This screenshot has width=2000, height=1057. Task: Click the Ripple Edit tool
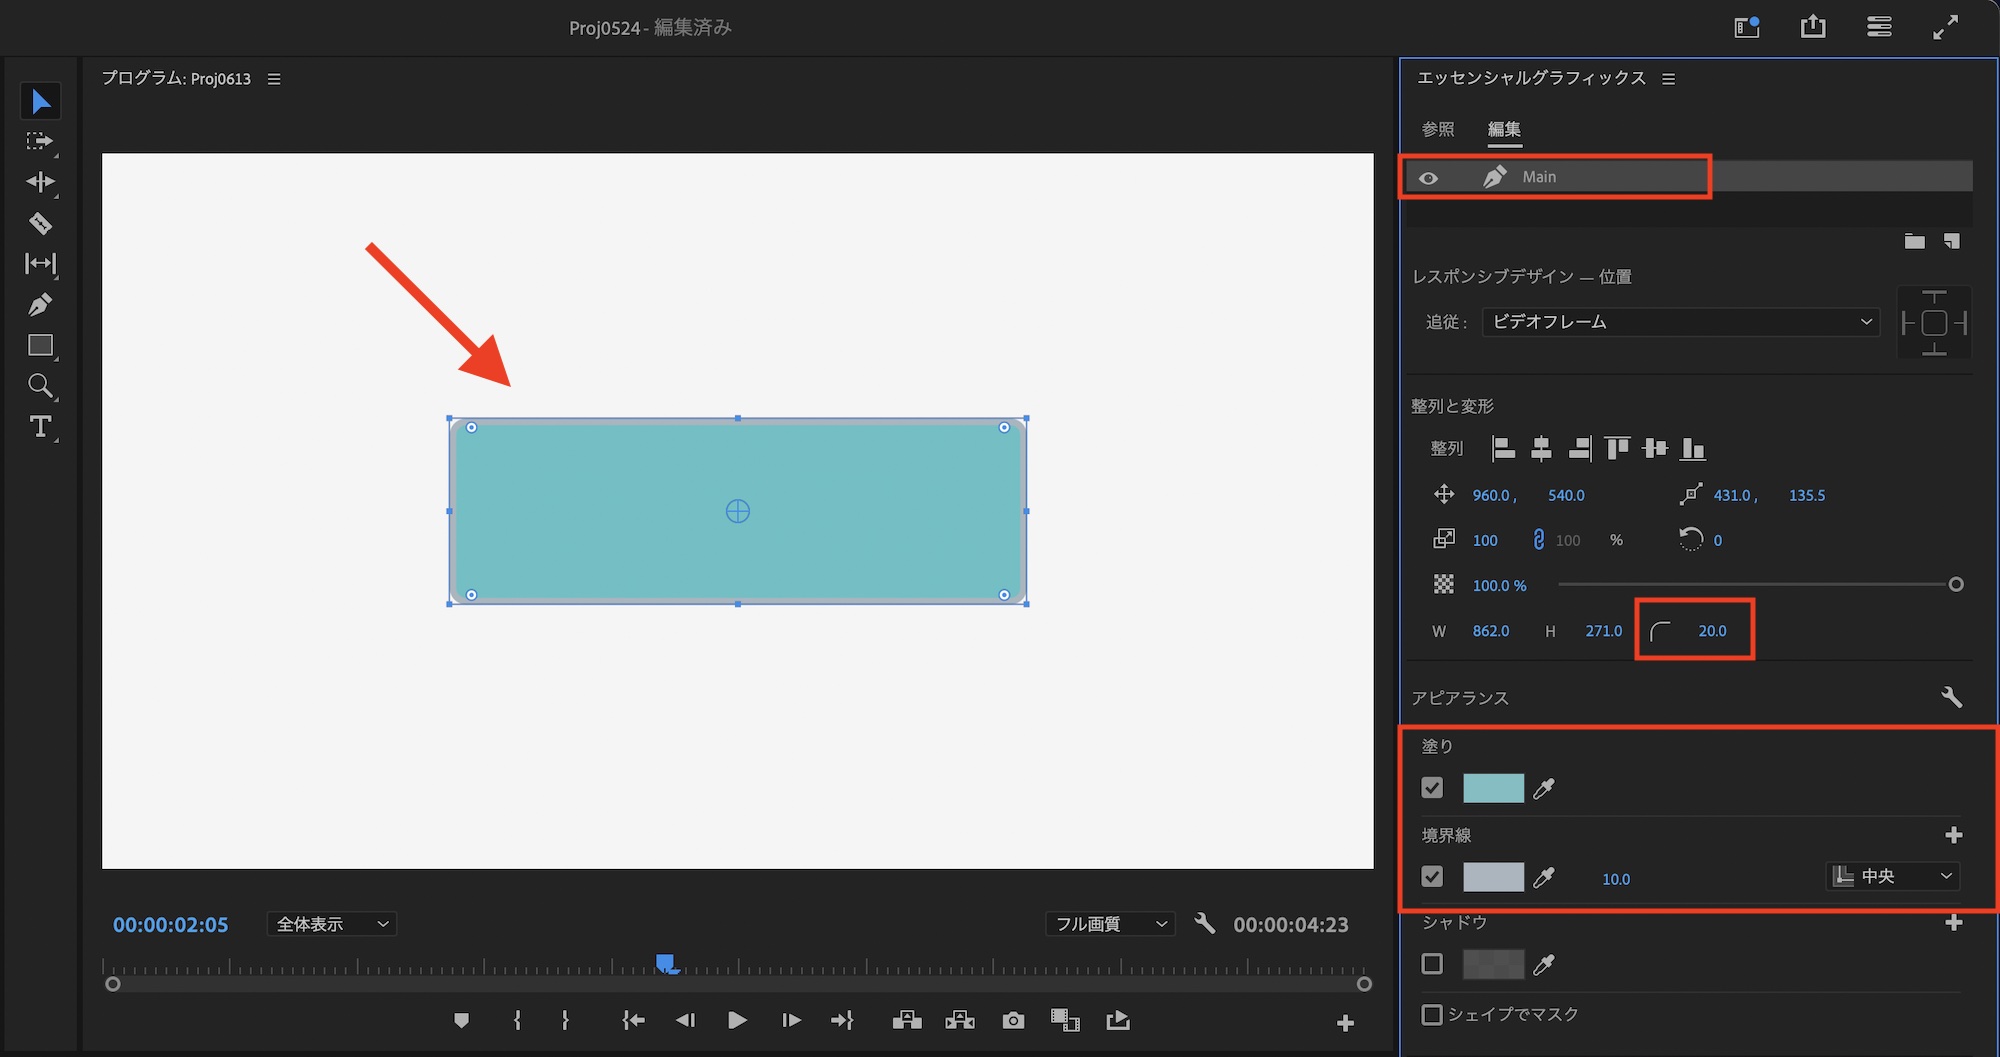tap(40, 182)
